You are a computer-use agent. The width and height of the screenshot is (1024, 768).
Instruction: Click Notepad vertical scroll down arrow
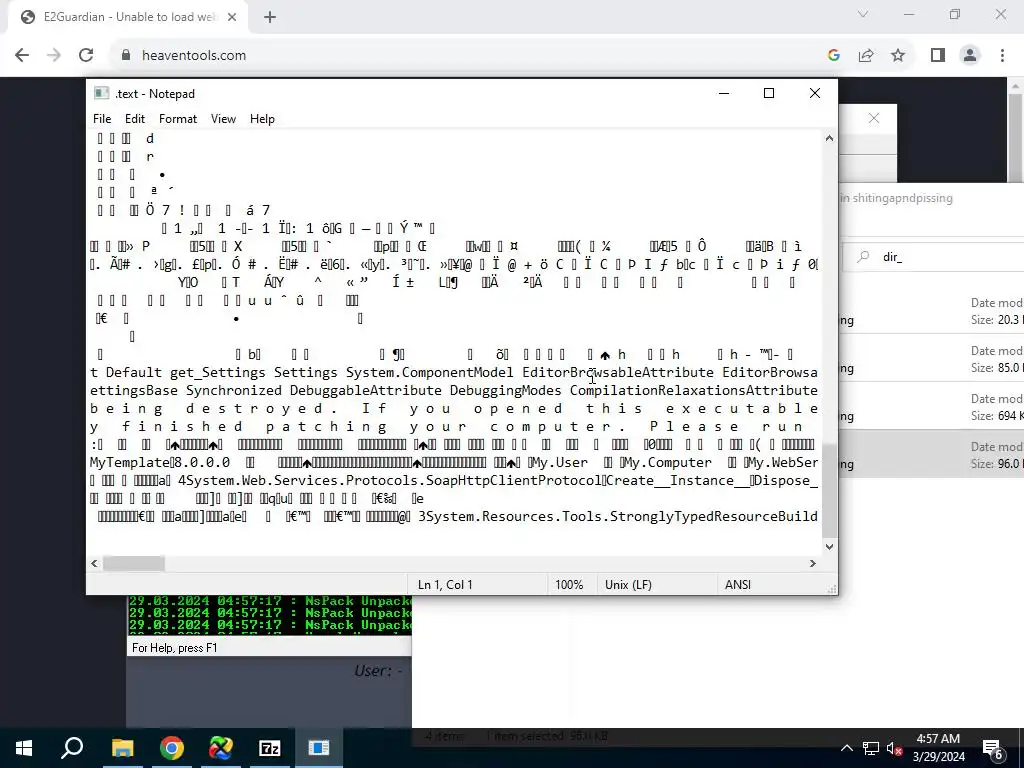click(x=829, y=547)
